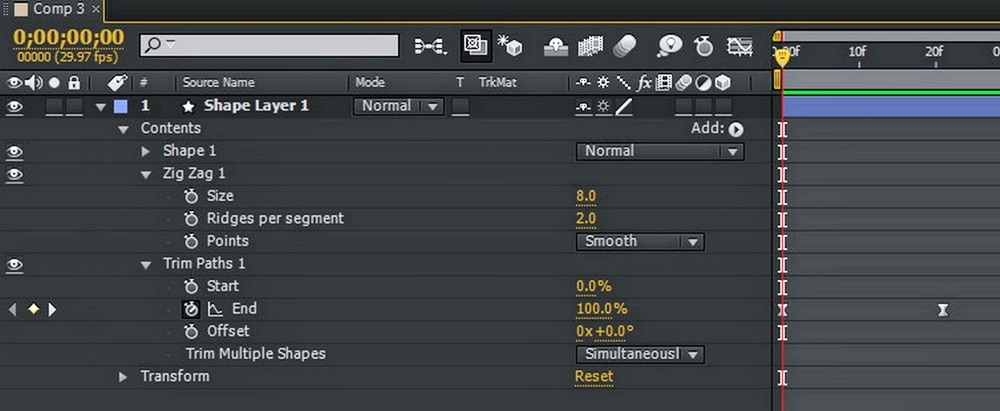Expand Shape 1 group
This screenshot has width=1000, height=411.
145,151
